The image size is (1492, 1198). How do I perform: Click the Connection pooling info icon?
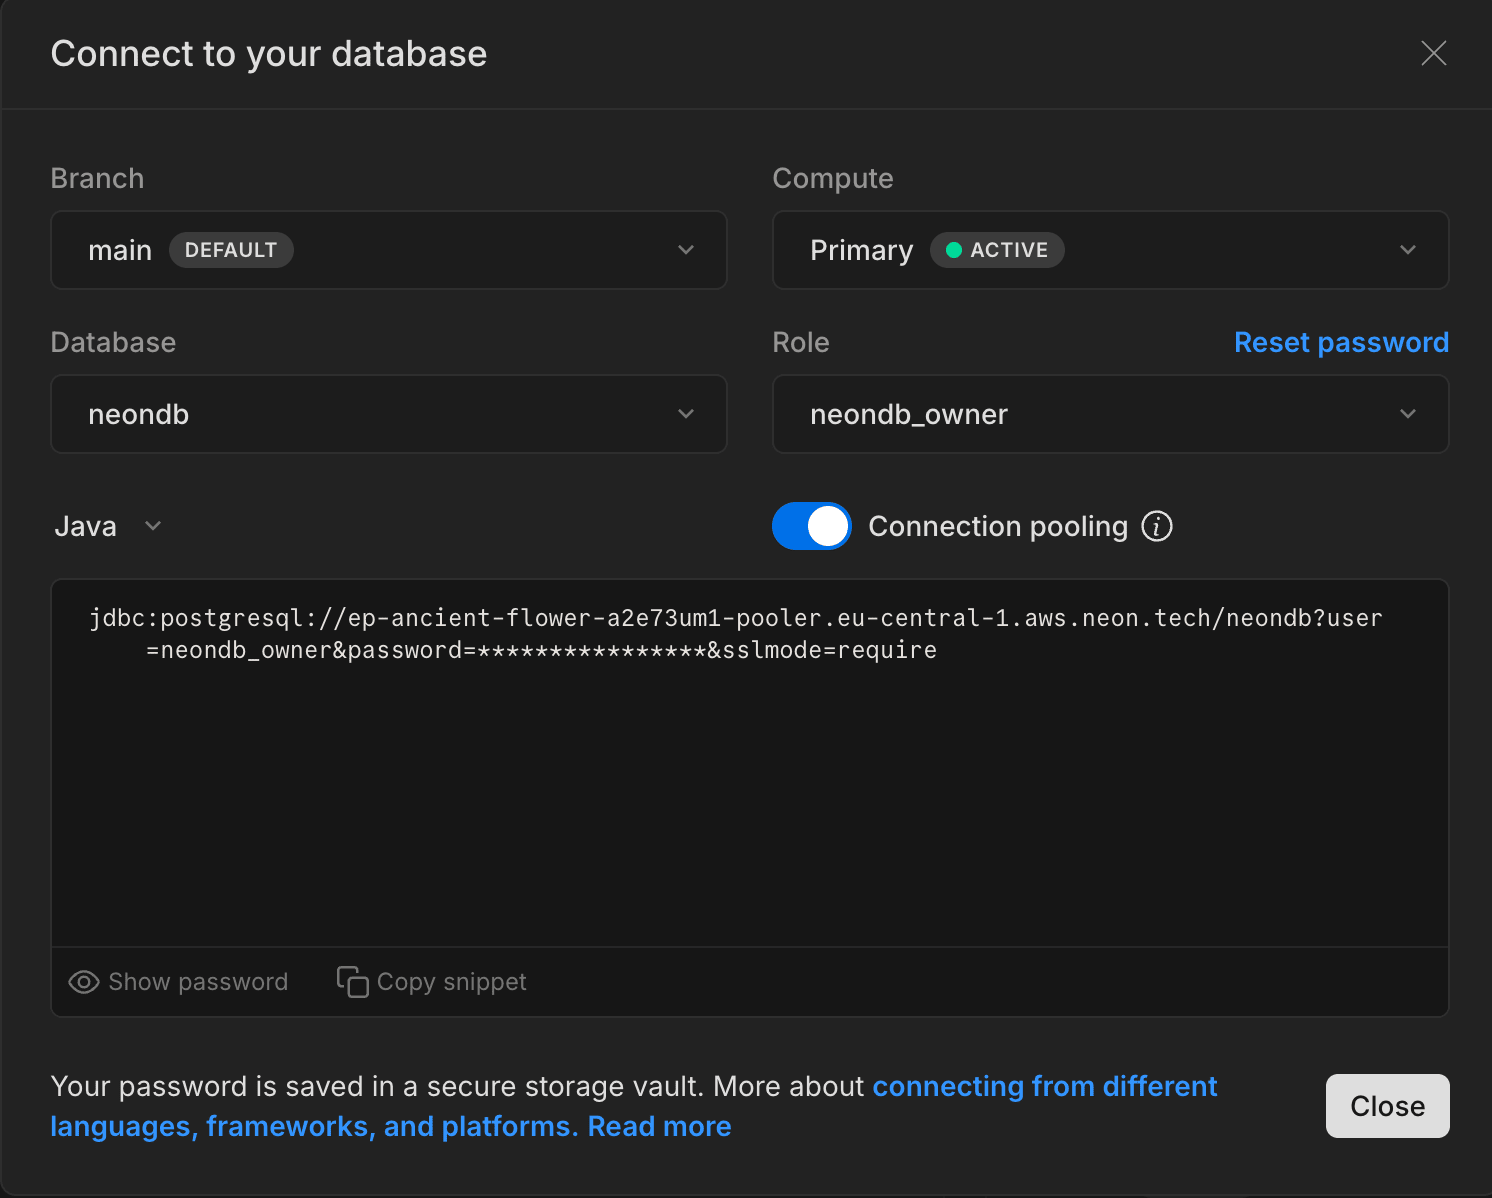pyautogui.click(x=1157, y=526)
